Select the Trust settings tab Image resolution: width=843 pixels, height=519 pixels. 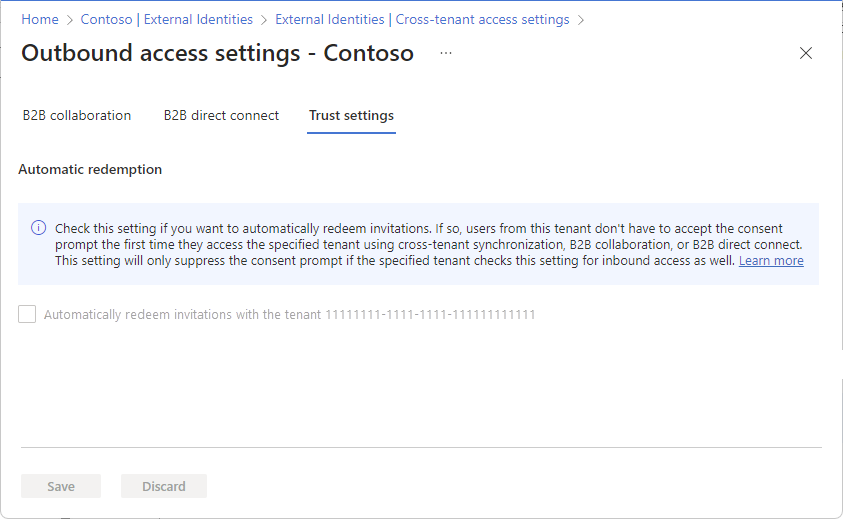(x=351, y=116)
